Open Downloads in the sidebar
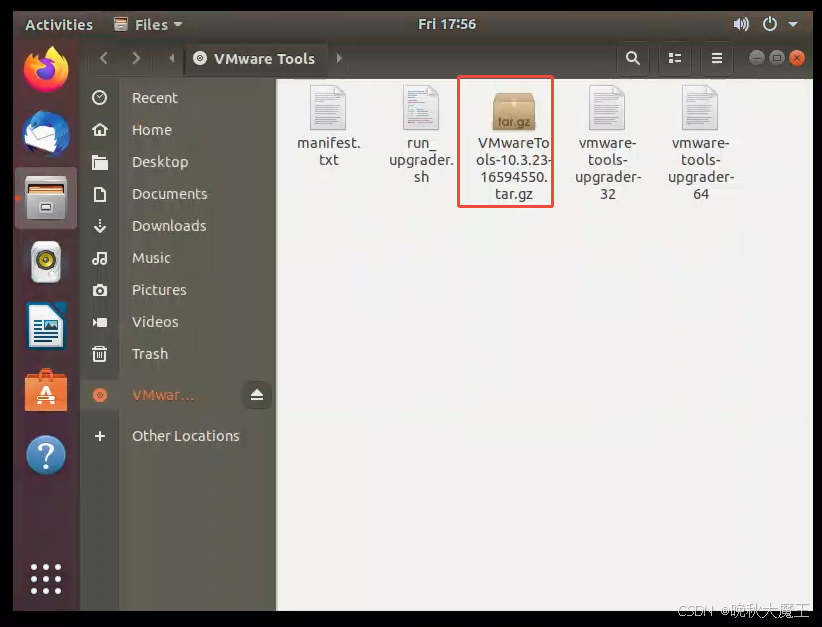822x627 pixels. (x=169, y=226)
